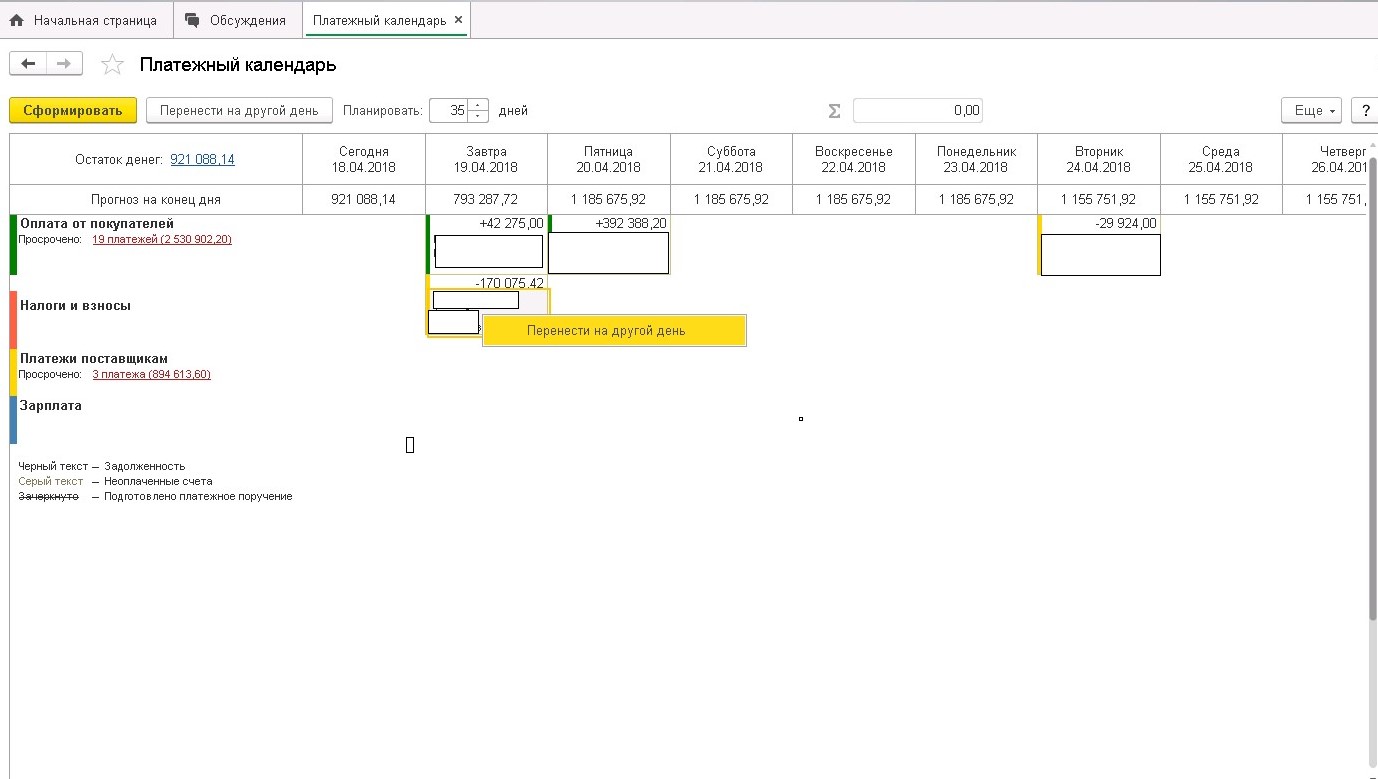
Task: Click forecast value 793 287,72
Action: coord(486,199)
